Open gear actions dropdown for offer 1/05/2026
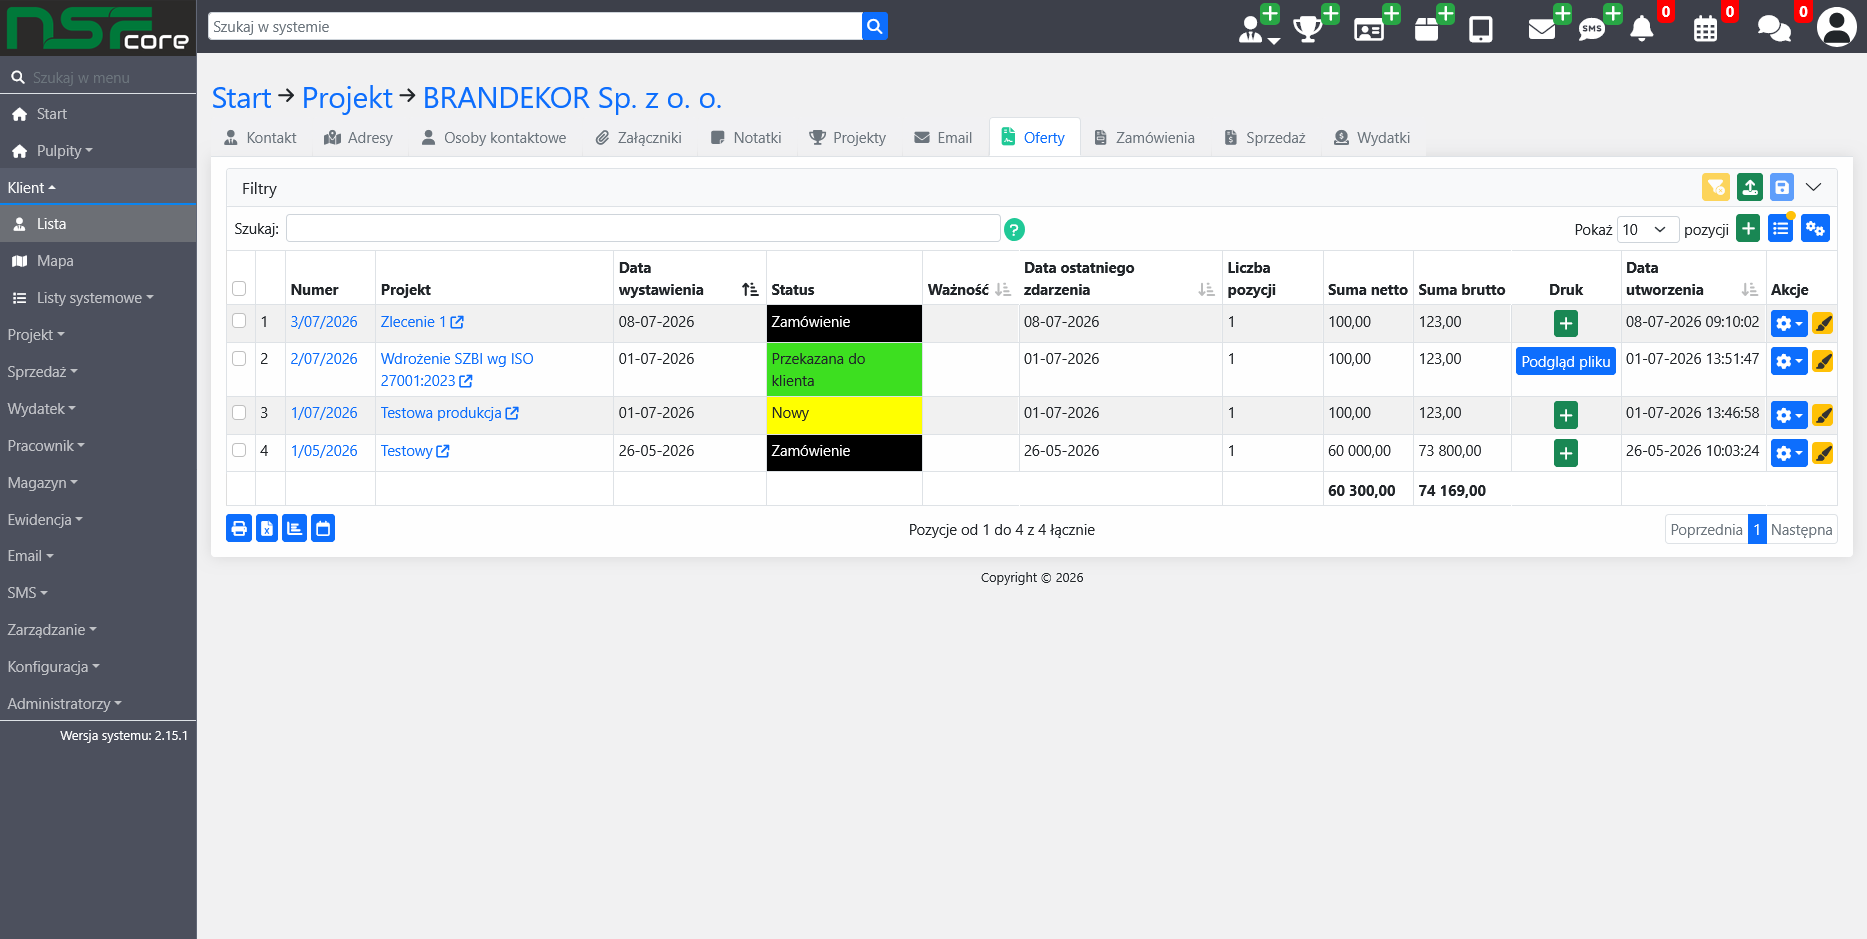The image size is (1867, 939). [1789, 453]
